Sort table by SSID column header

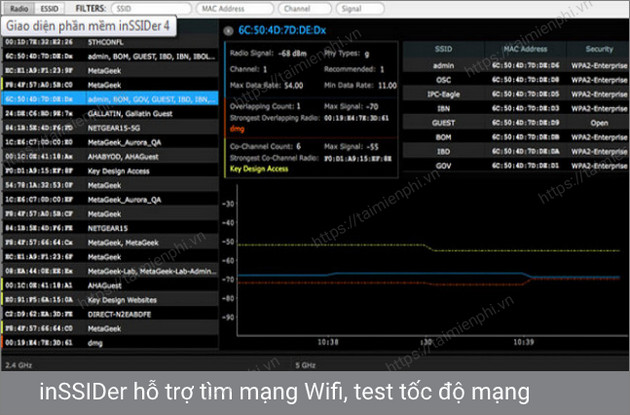(x=444, y=47)
